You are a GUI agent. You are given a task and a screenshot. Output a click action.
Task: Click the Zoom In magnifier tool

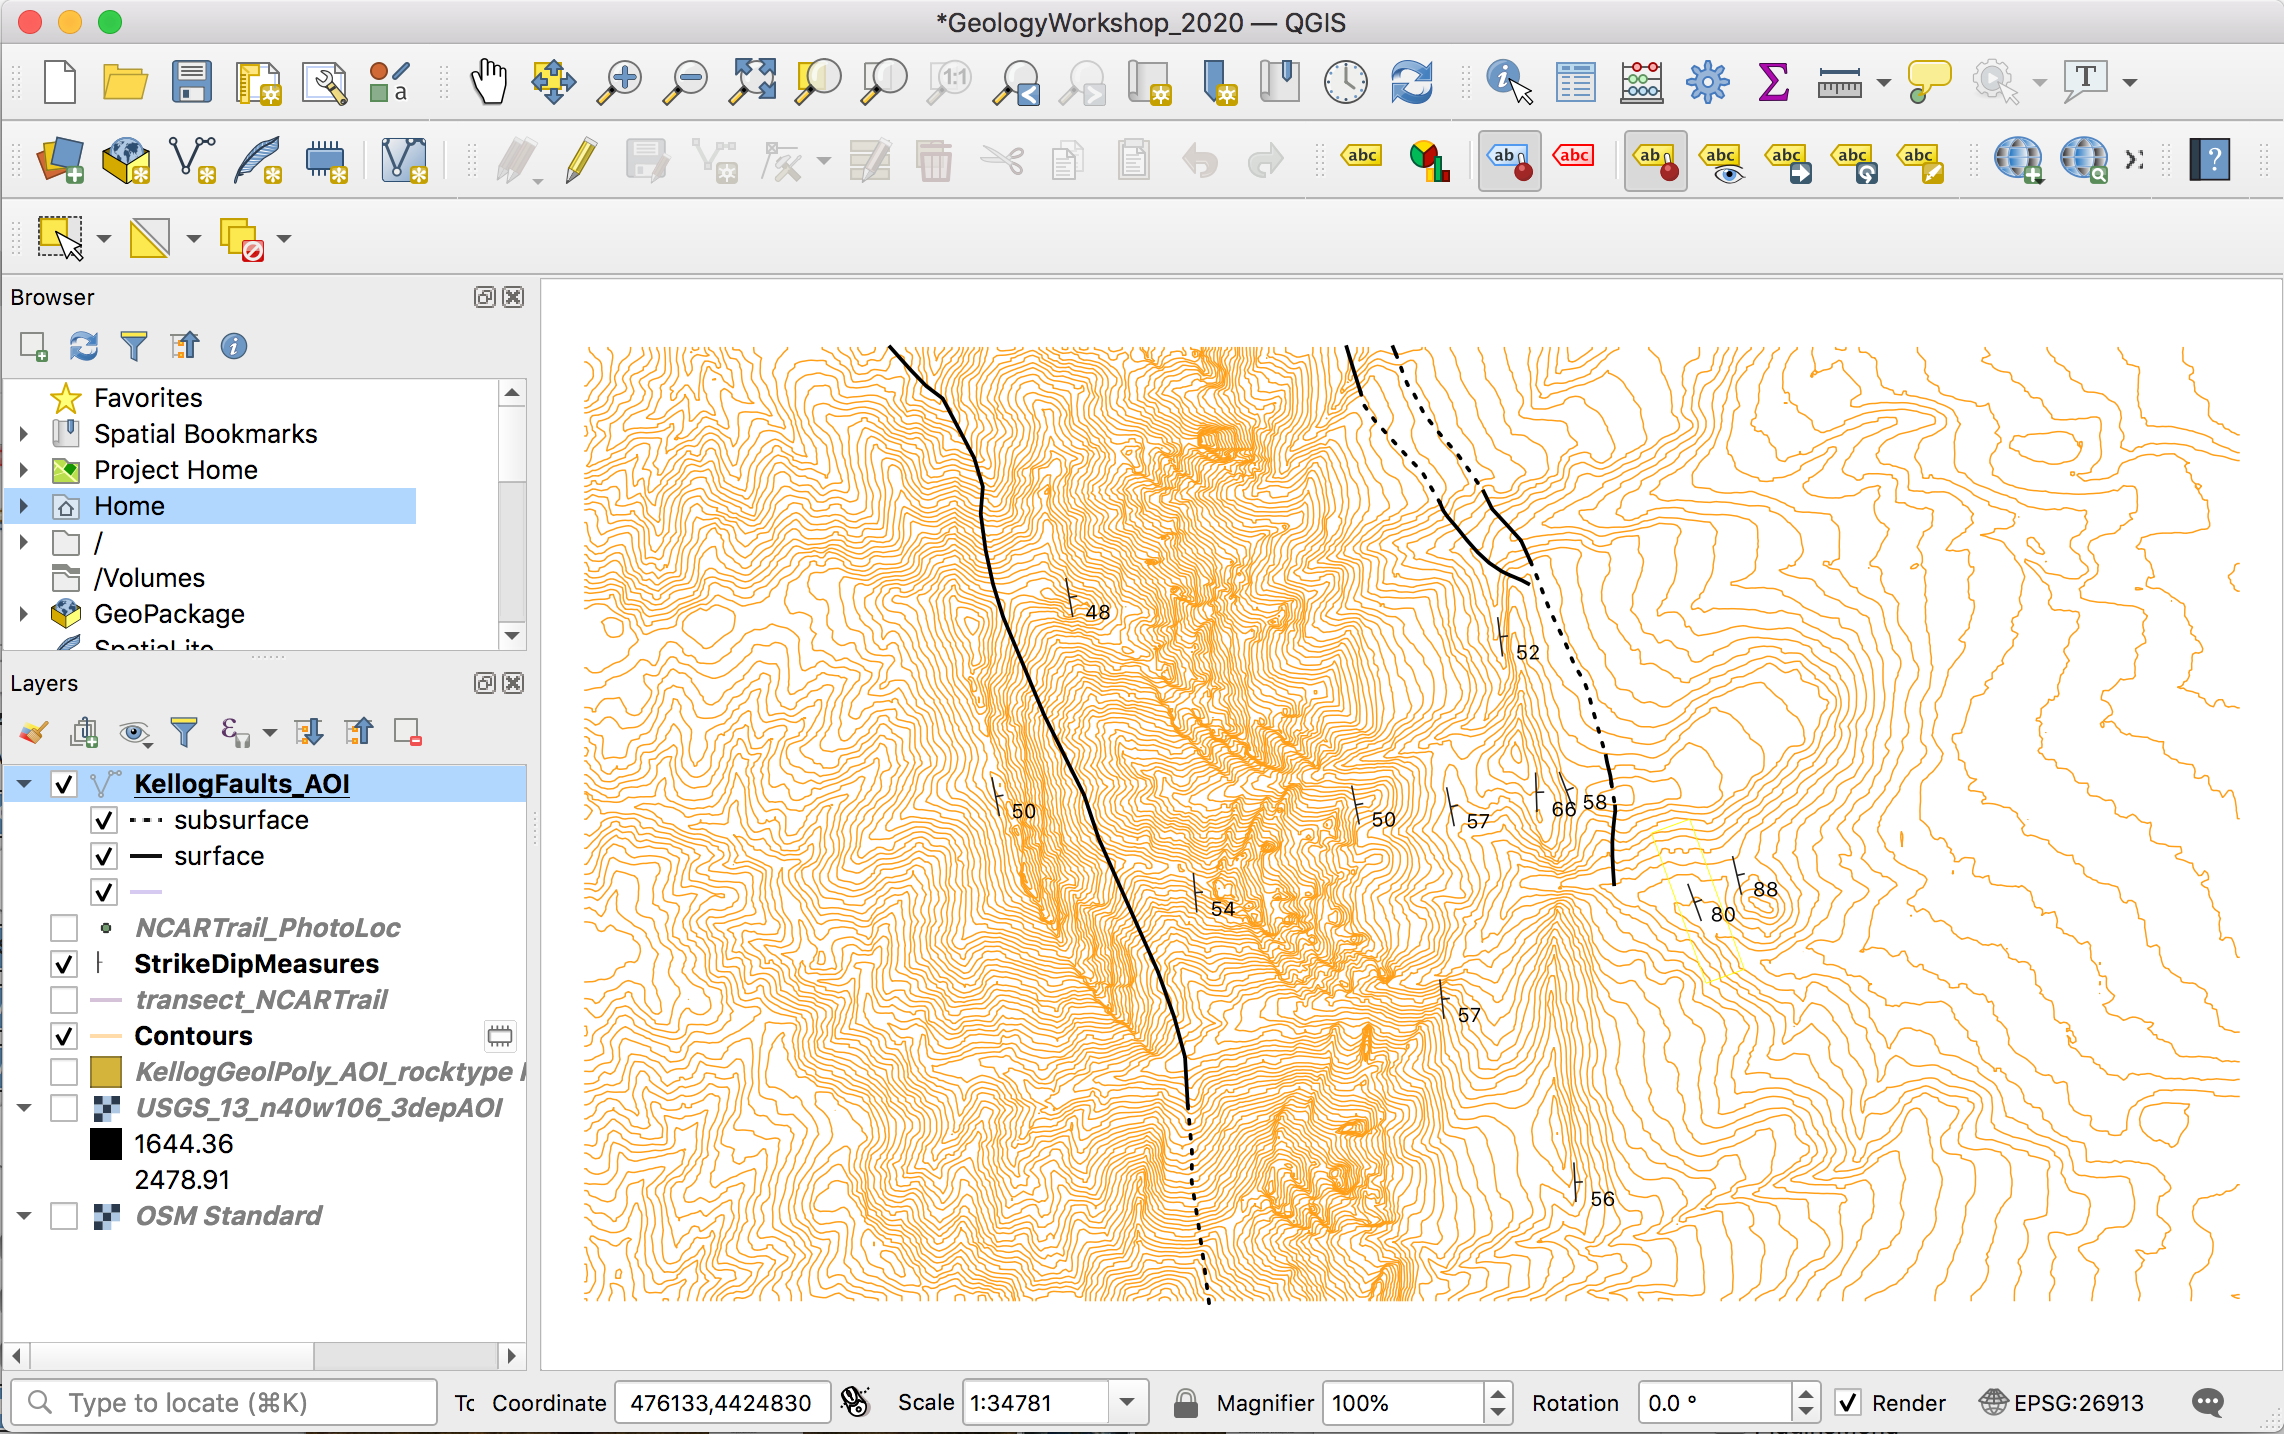pyautogui.click(x=619, y=82)
